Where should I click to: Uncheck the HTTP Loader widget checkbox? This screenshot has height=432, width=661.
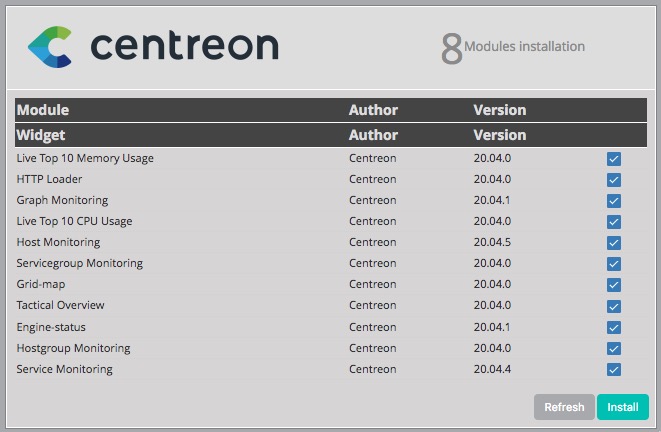pos(614,180)
